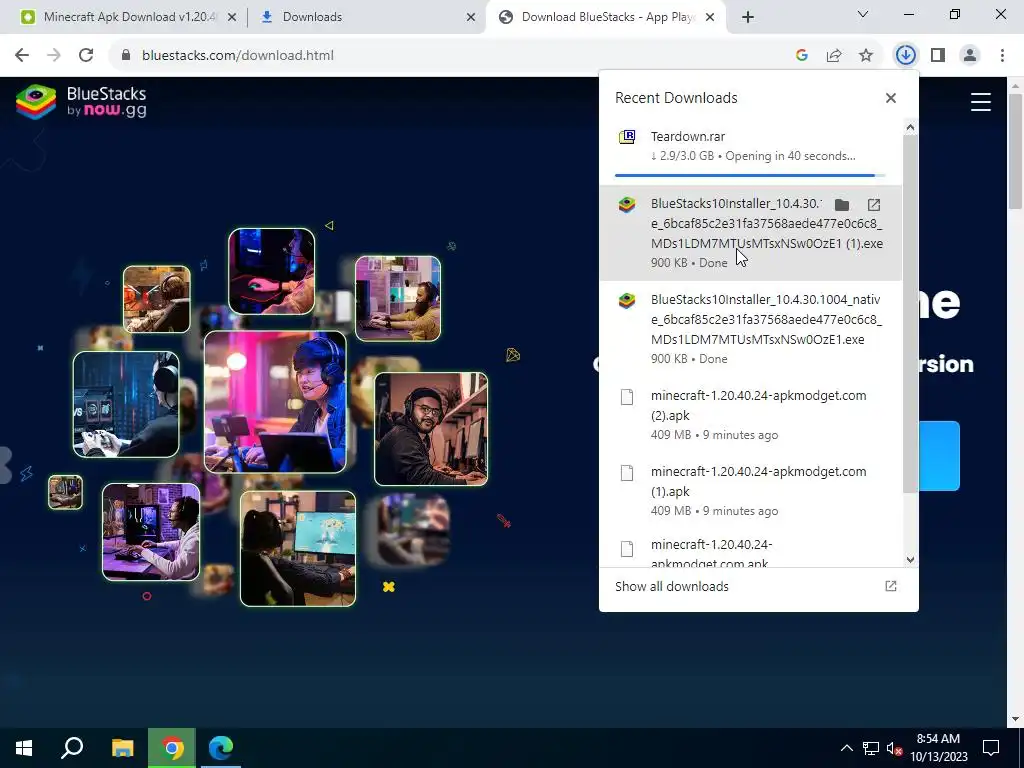The width and height of the screenshot is (1024, 768).
Task: Open BlueStacks installer (1) file now
Action: tap(874, 205)
